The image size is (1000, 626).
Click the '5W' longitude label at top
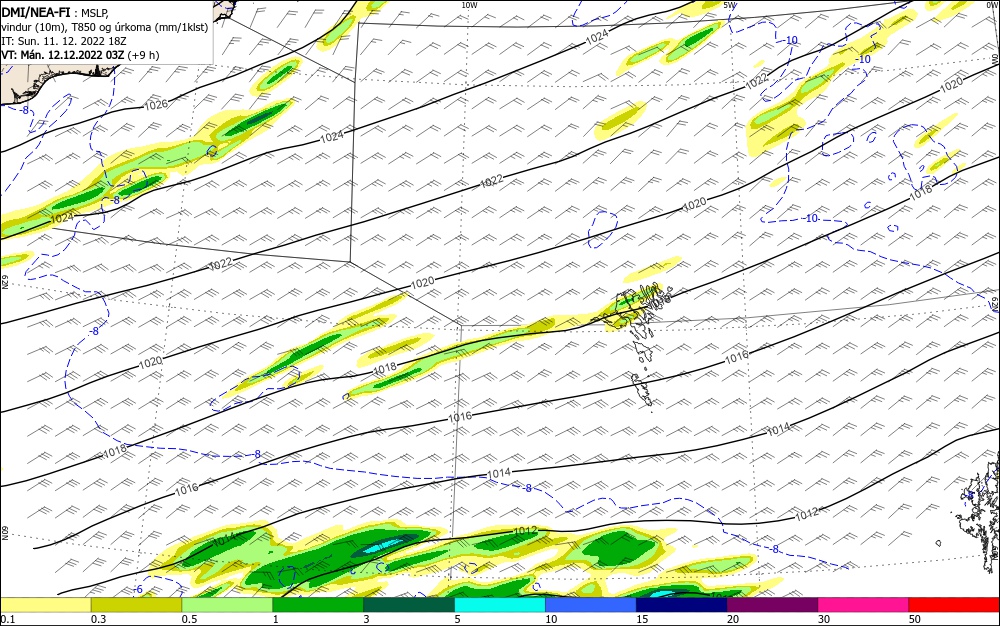click(731, 5)
